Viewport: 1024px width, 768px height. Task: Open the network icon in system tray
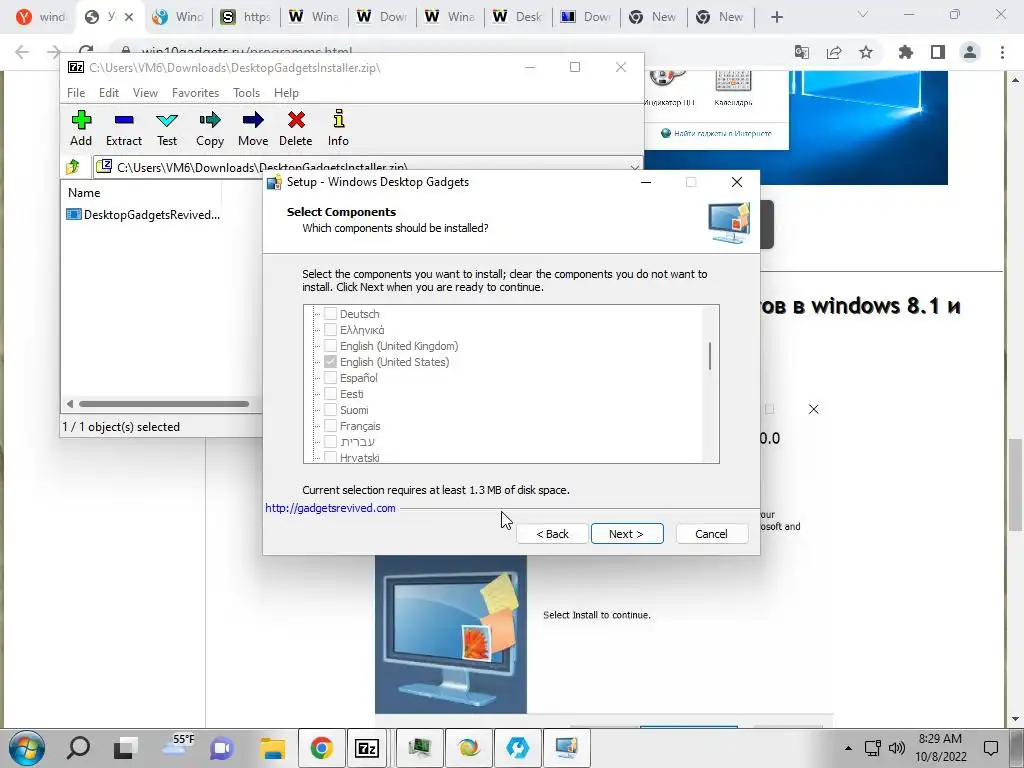coord(872,748)
